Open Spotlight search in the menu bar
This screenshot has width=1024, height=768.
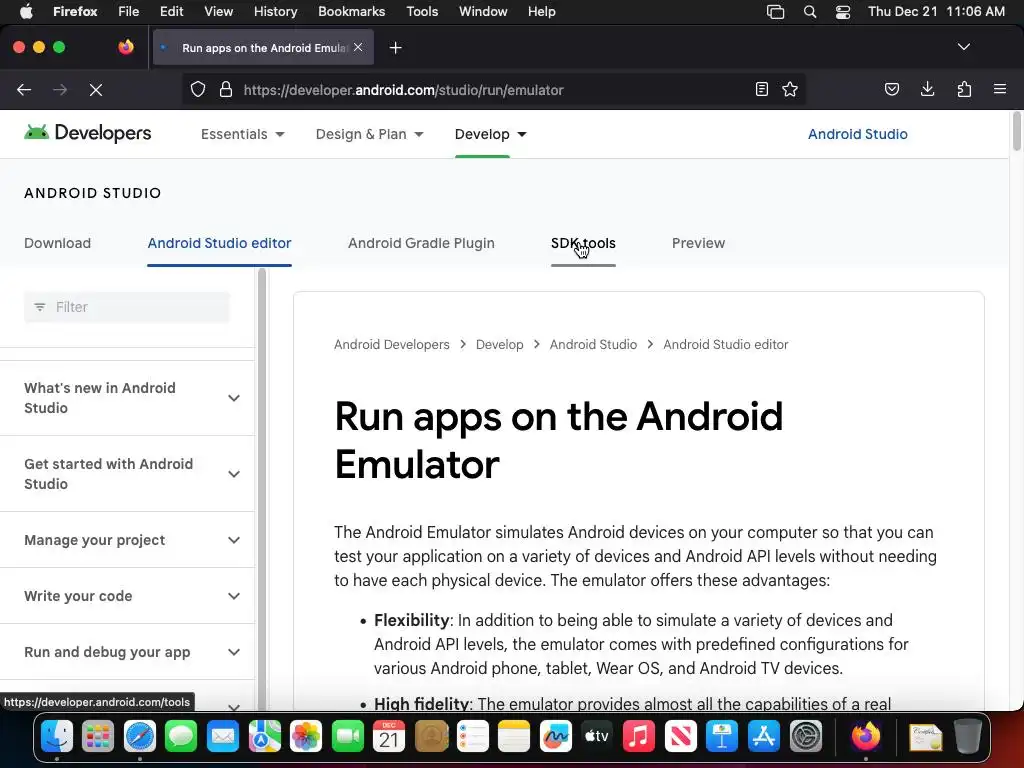coord(810,11)
